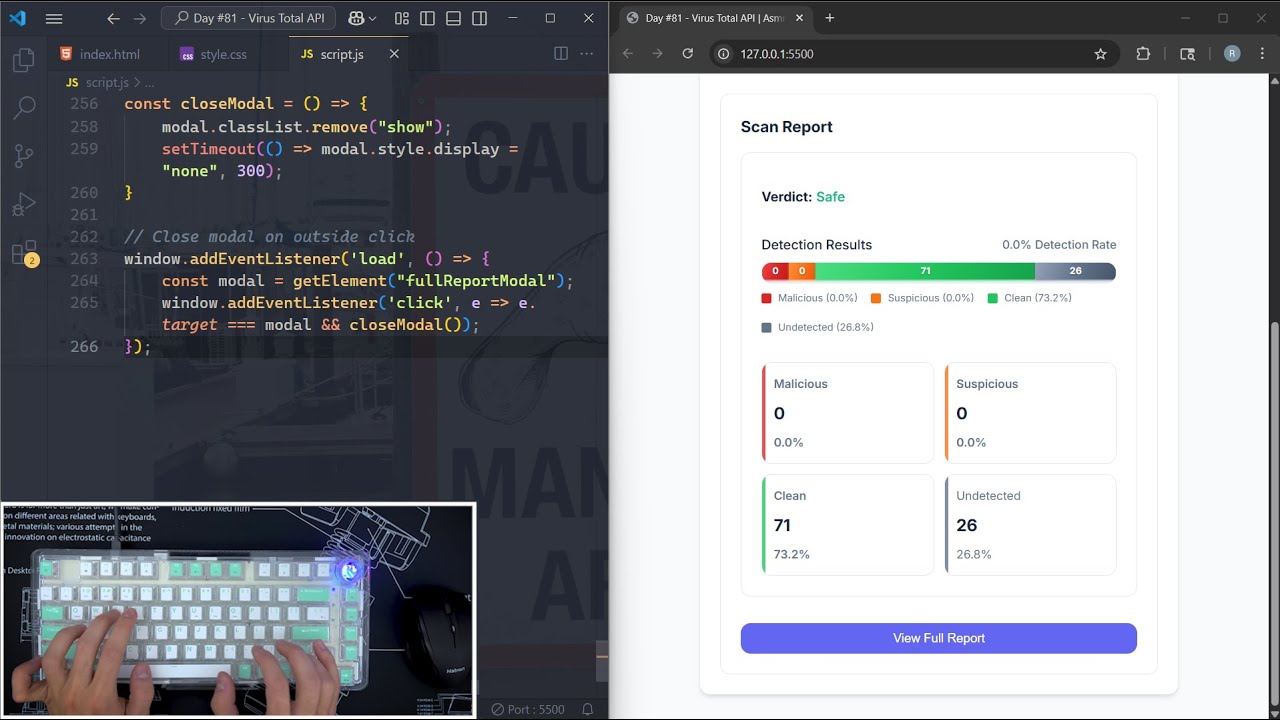Open the notifications bell in VS Code status bar
Viewport: 1280px width, 720px height.
pos(588,709)
